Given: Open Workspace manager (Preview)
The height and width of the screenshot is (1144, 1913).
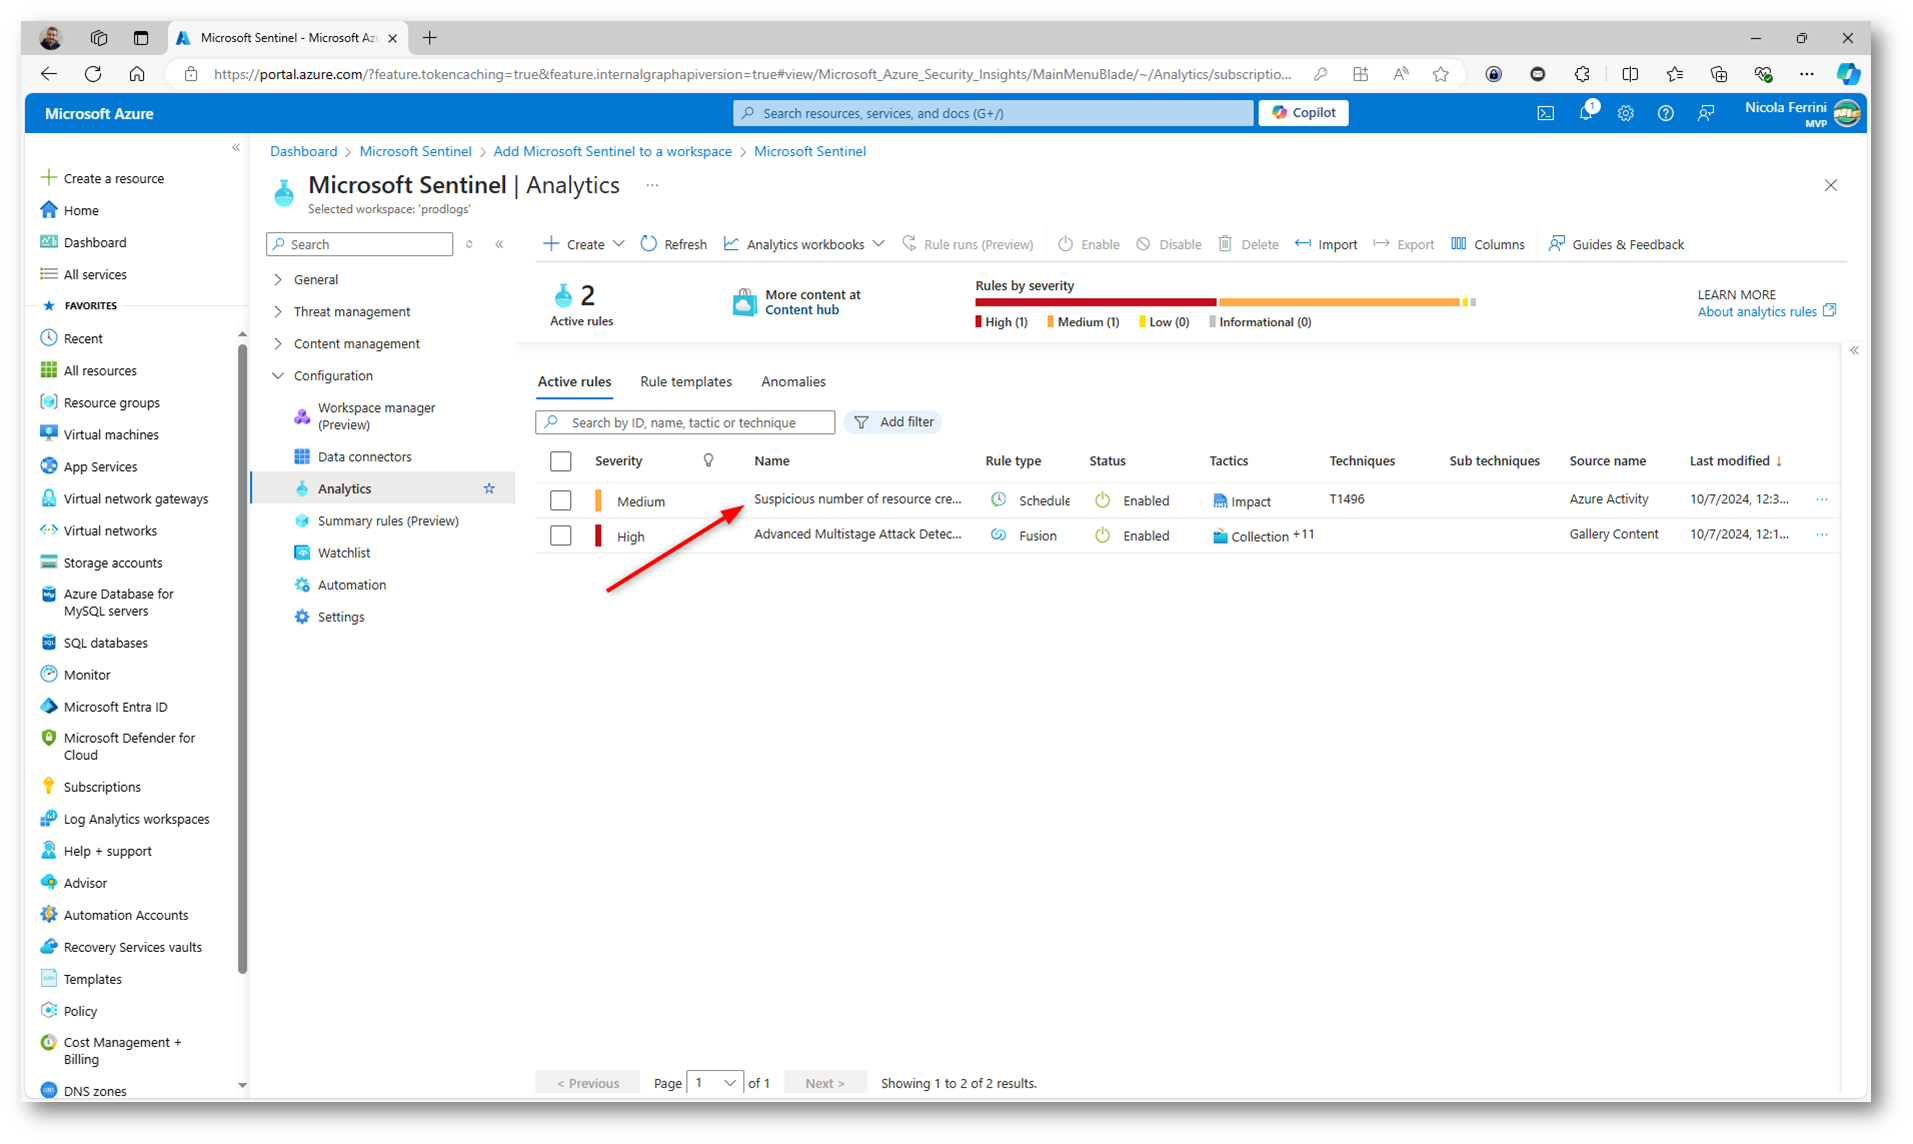Looking at the screenshot, I should pyautogui.click(x=376, y=416).
